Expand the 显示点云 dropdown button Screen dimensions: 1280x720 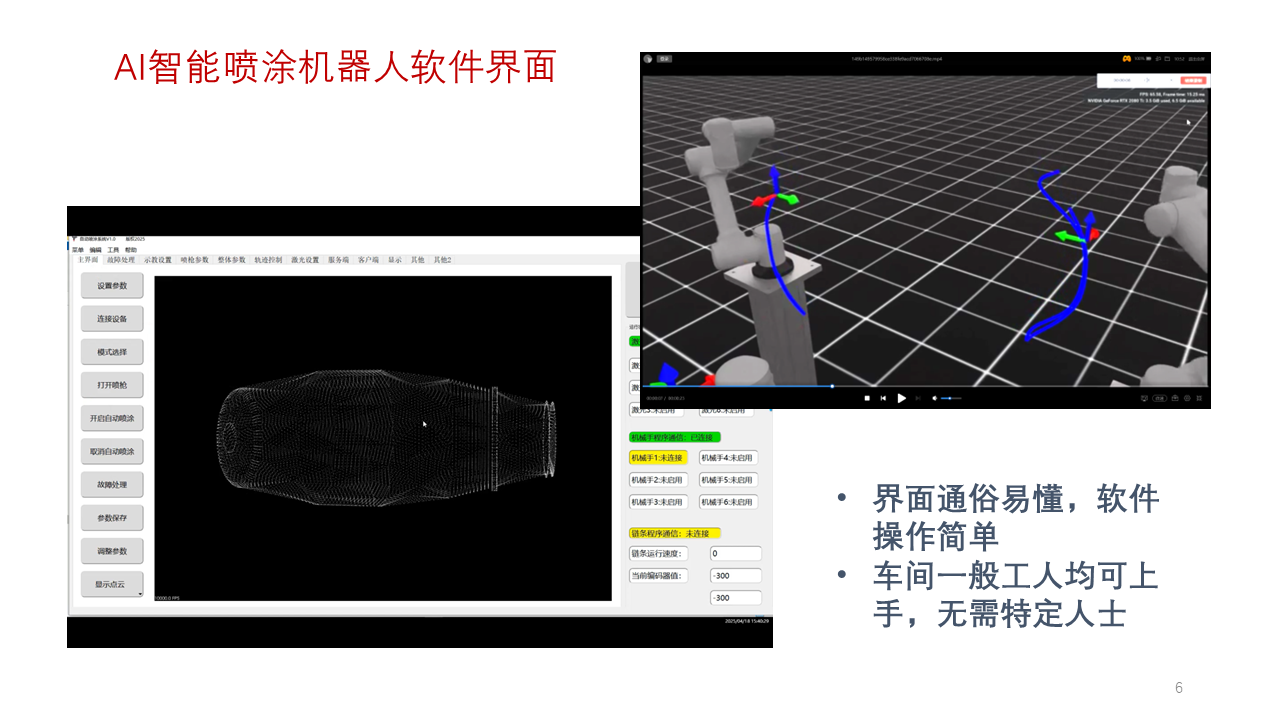click(x=139, y=593)
